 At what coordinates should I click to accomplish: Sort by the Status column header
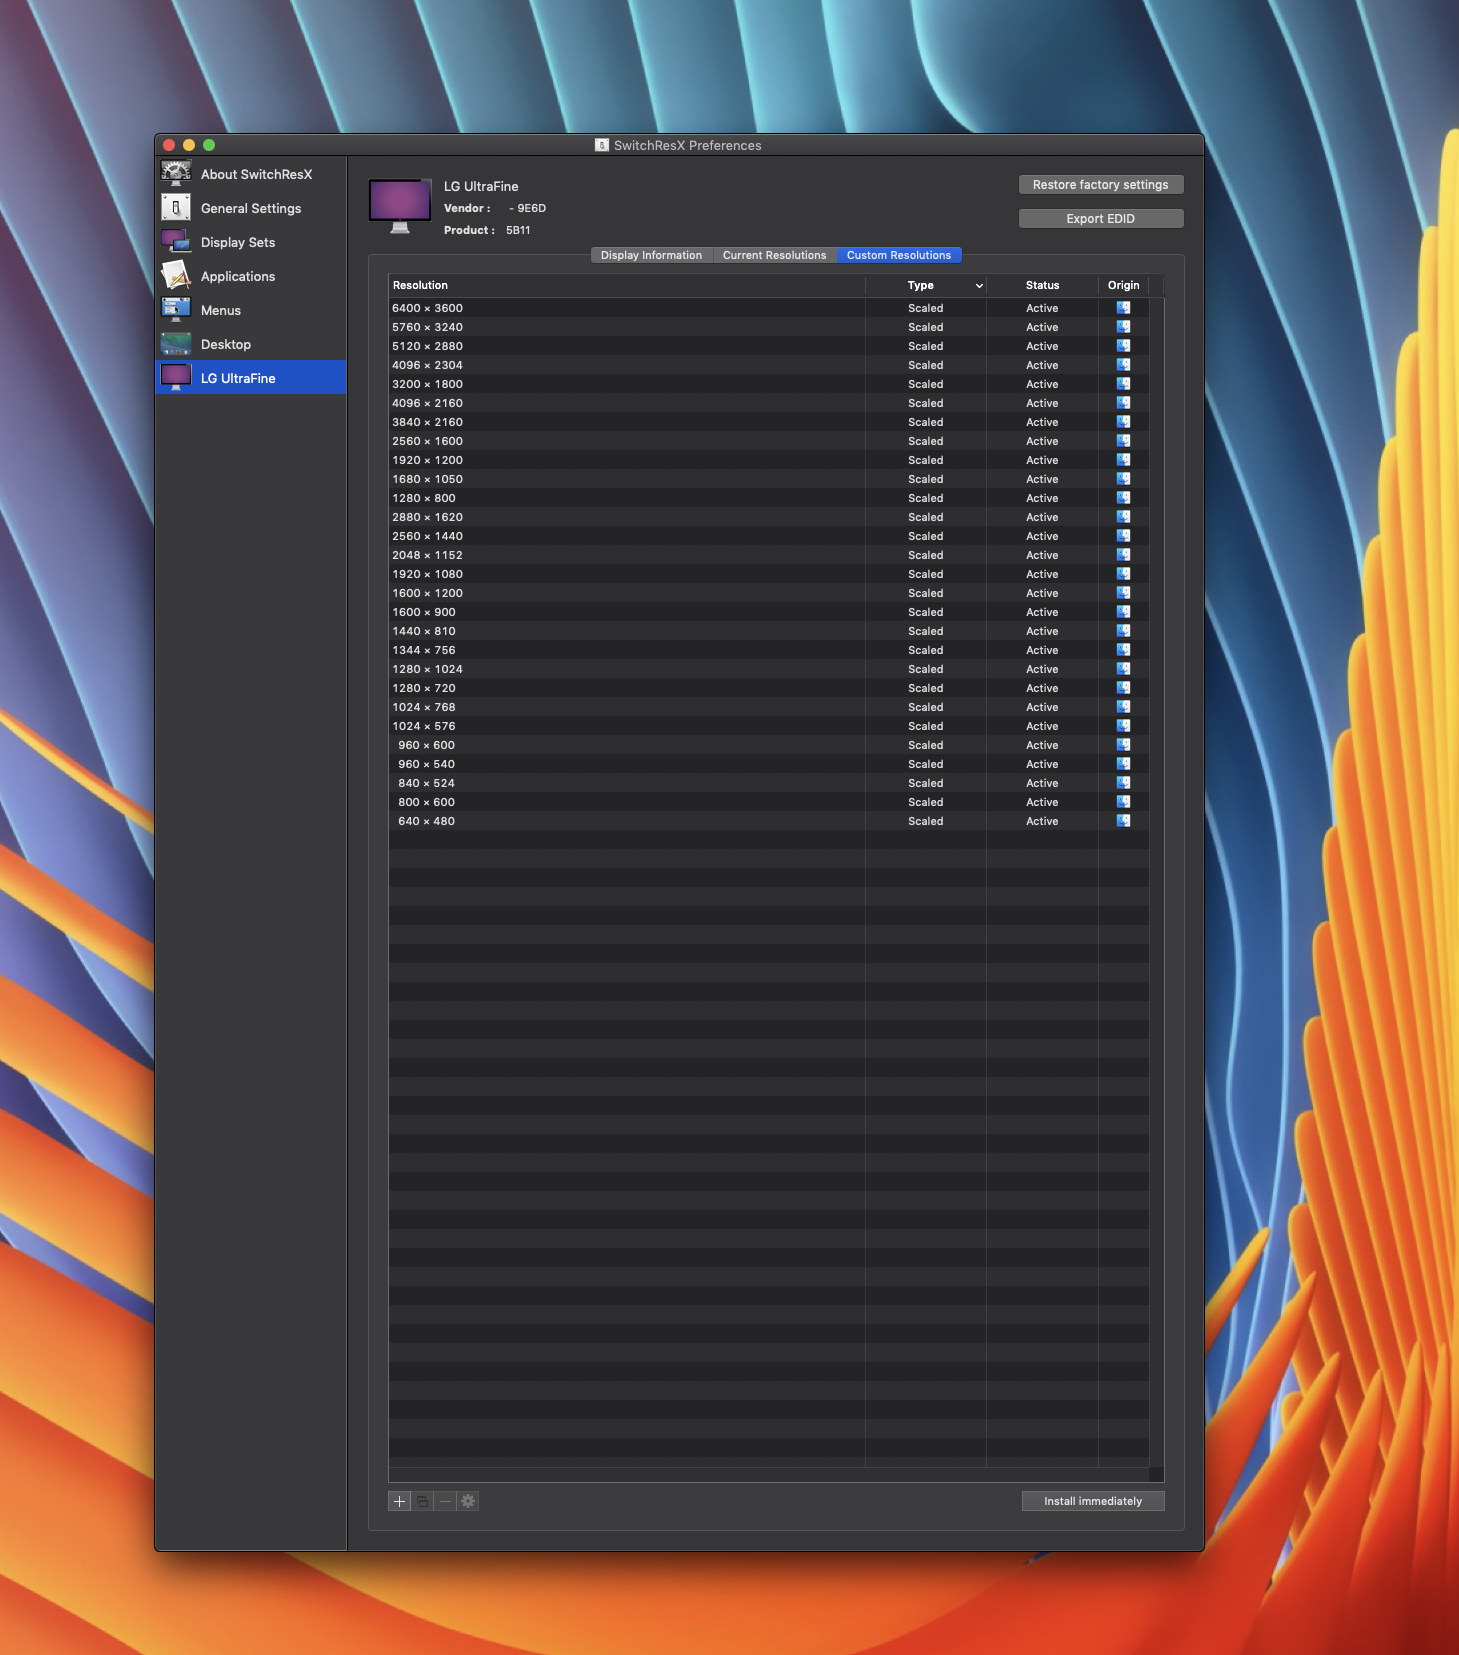click(x=1042, y=285)
